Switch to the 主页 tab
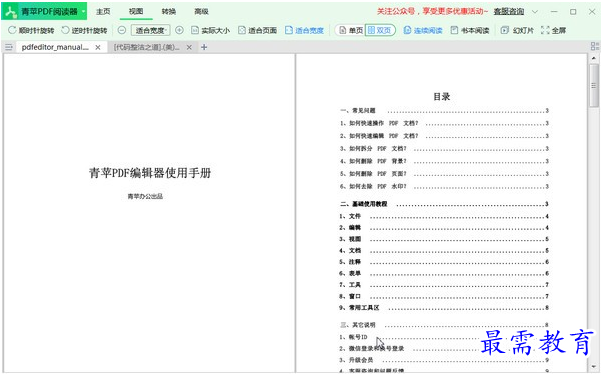 click(103, 11)
